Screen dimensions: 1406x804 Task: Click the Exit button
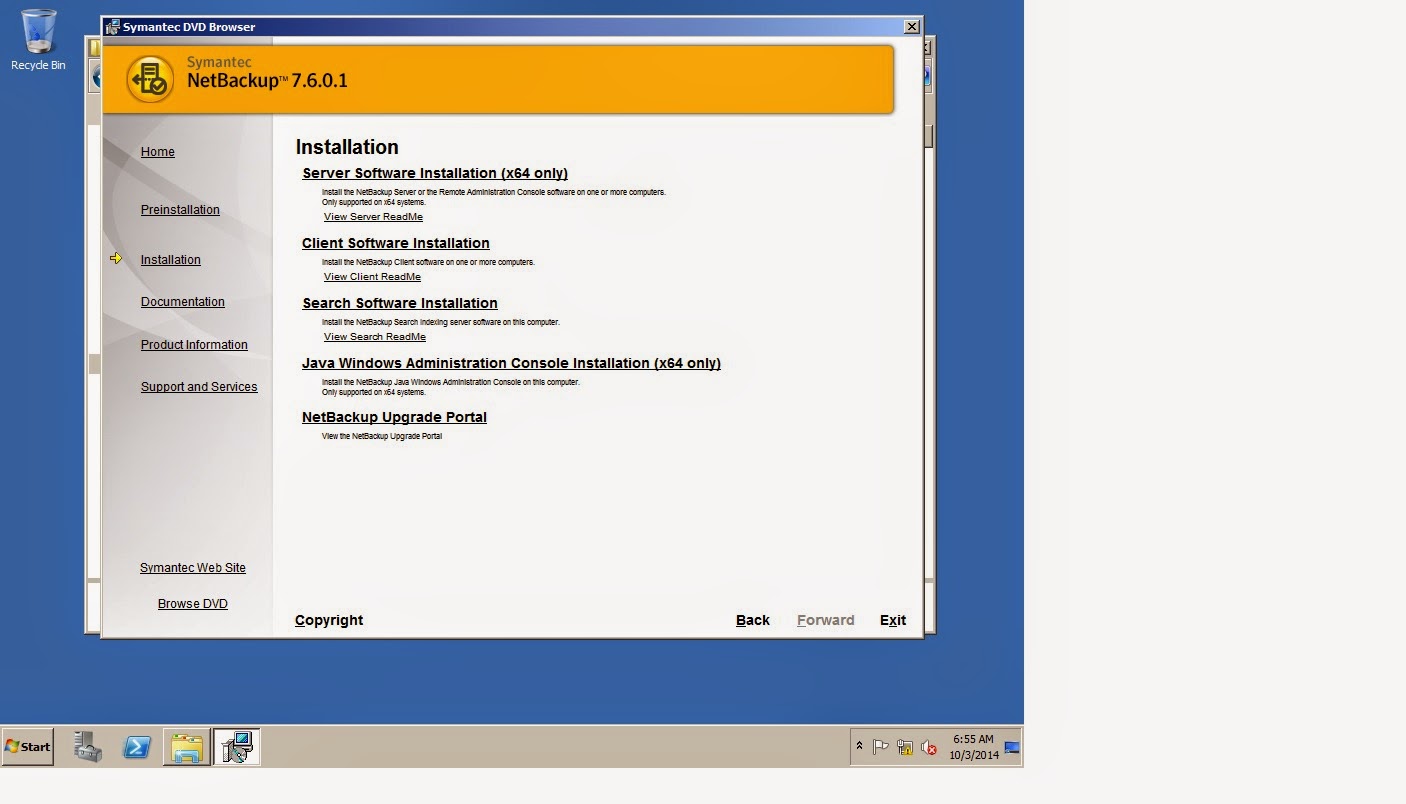tap(892, 620)
